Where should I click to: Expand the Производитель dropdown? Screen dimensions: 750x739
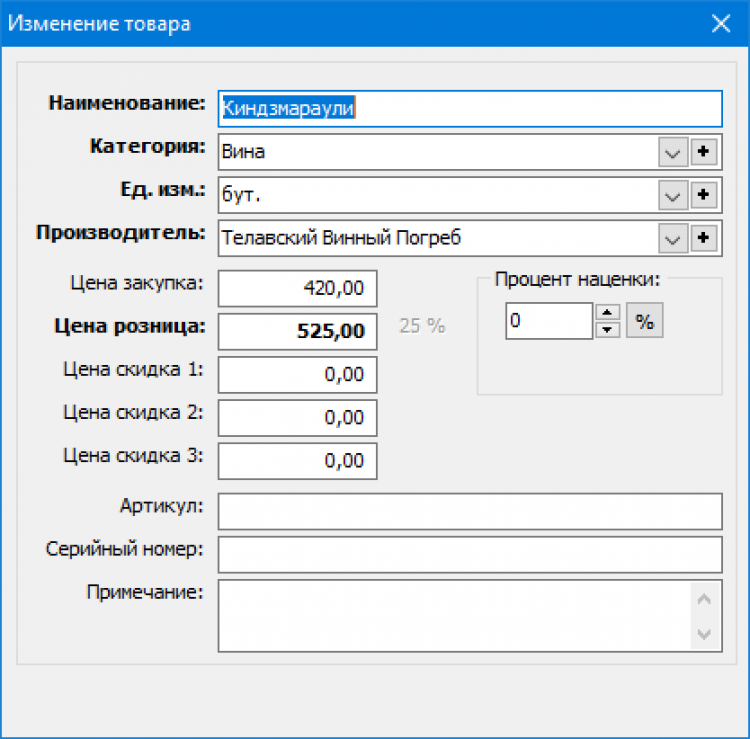673,238
